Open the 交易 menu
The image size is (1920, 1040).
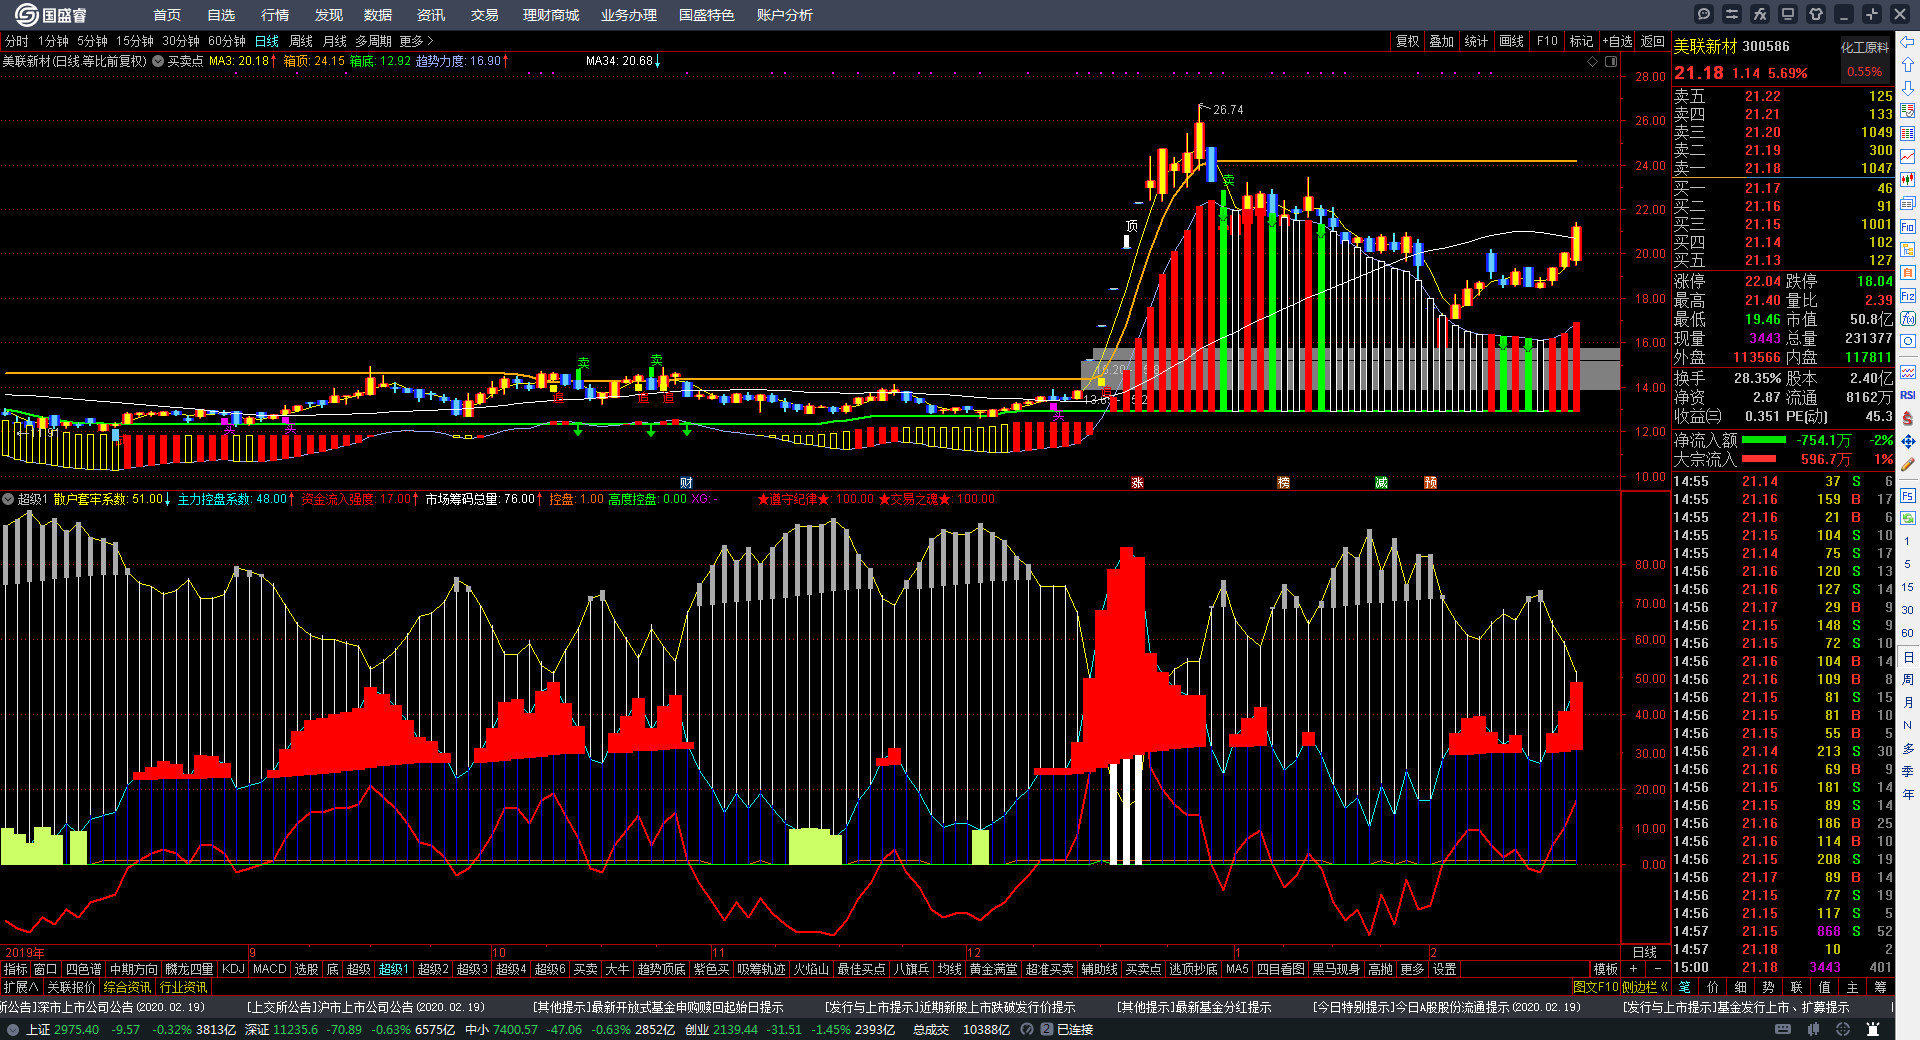[x=485, y=15]
